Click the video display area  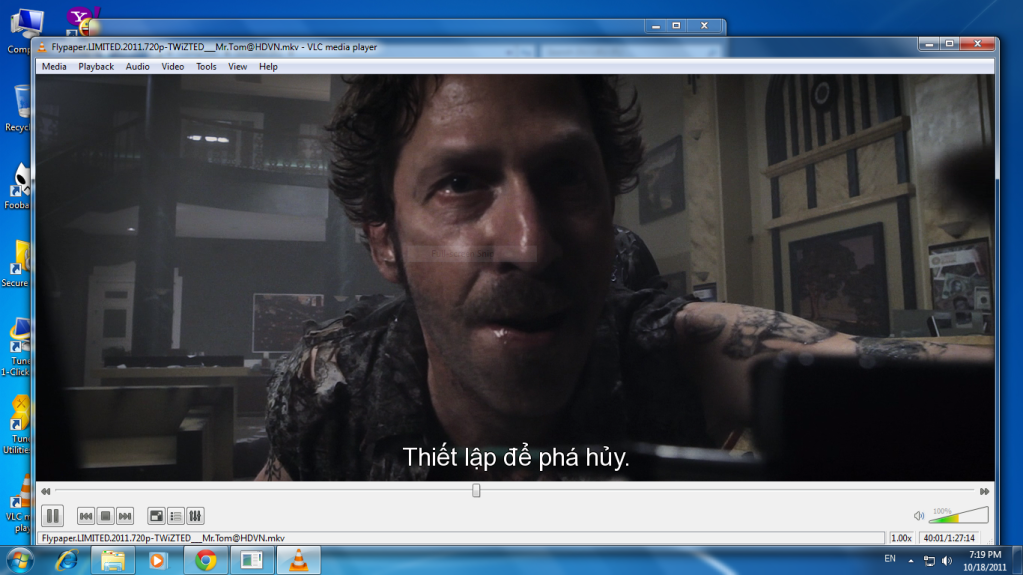515,277
